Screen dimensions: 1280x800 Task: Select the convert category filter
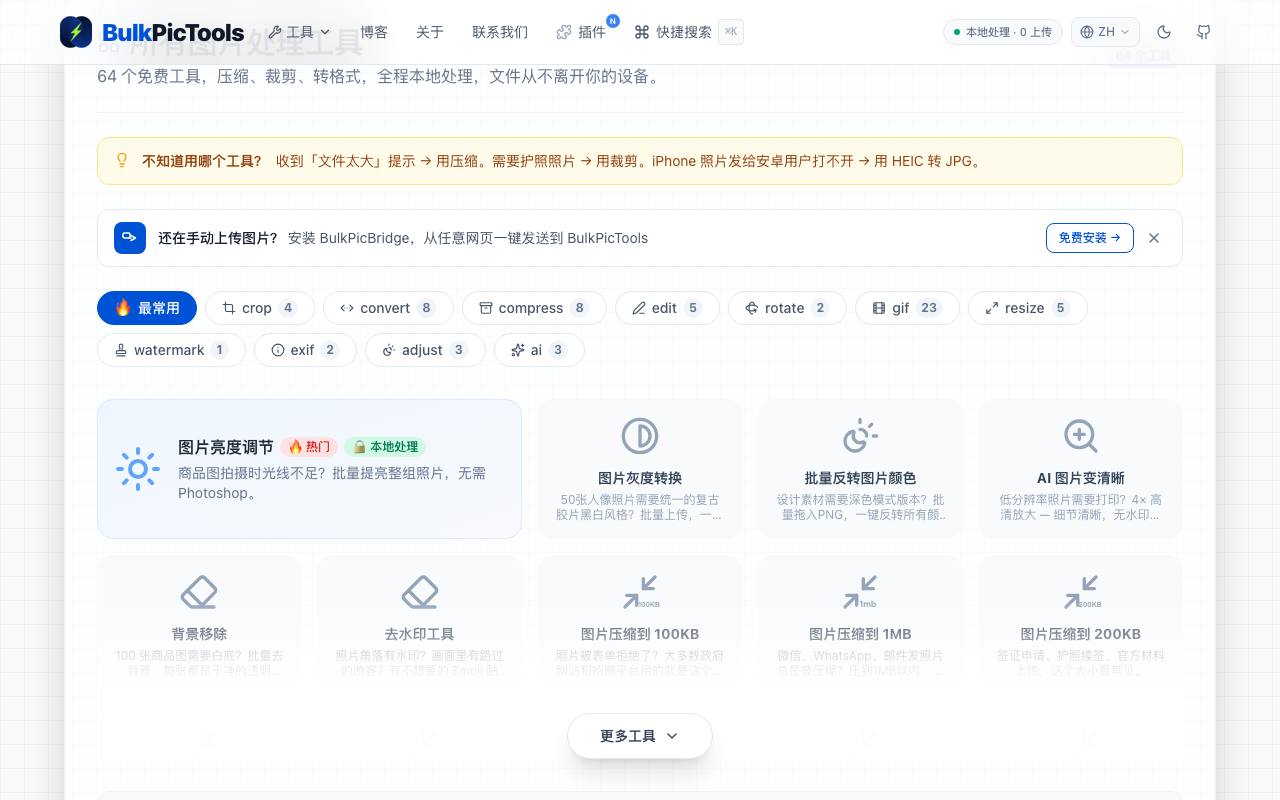coord(388,308)
